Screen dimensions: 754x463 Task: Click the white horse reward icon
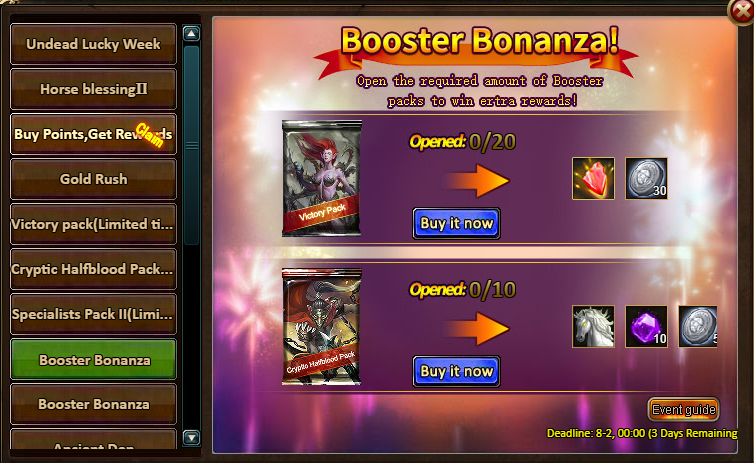pos(593,326)
